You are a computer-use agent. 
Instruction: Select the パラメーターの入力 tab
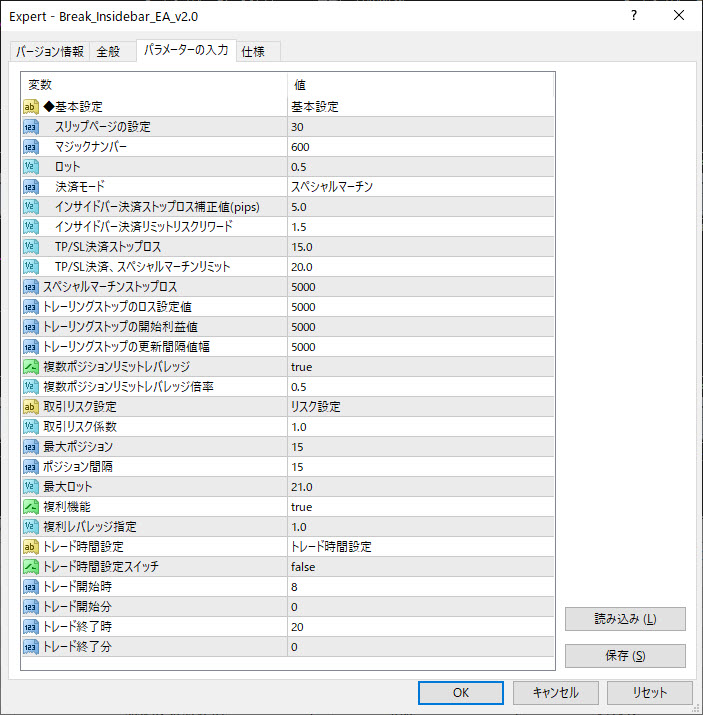click(186, 50)
